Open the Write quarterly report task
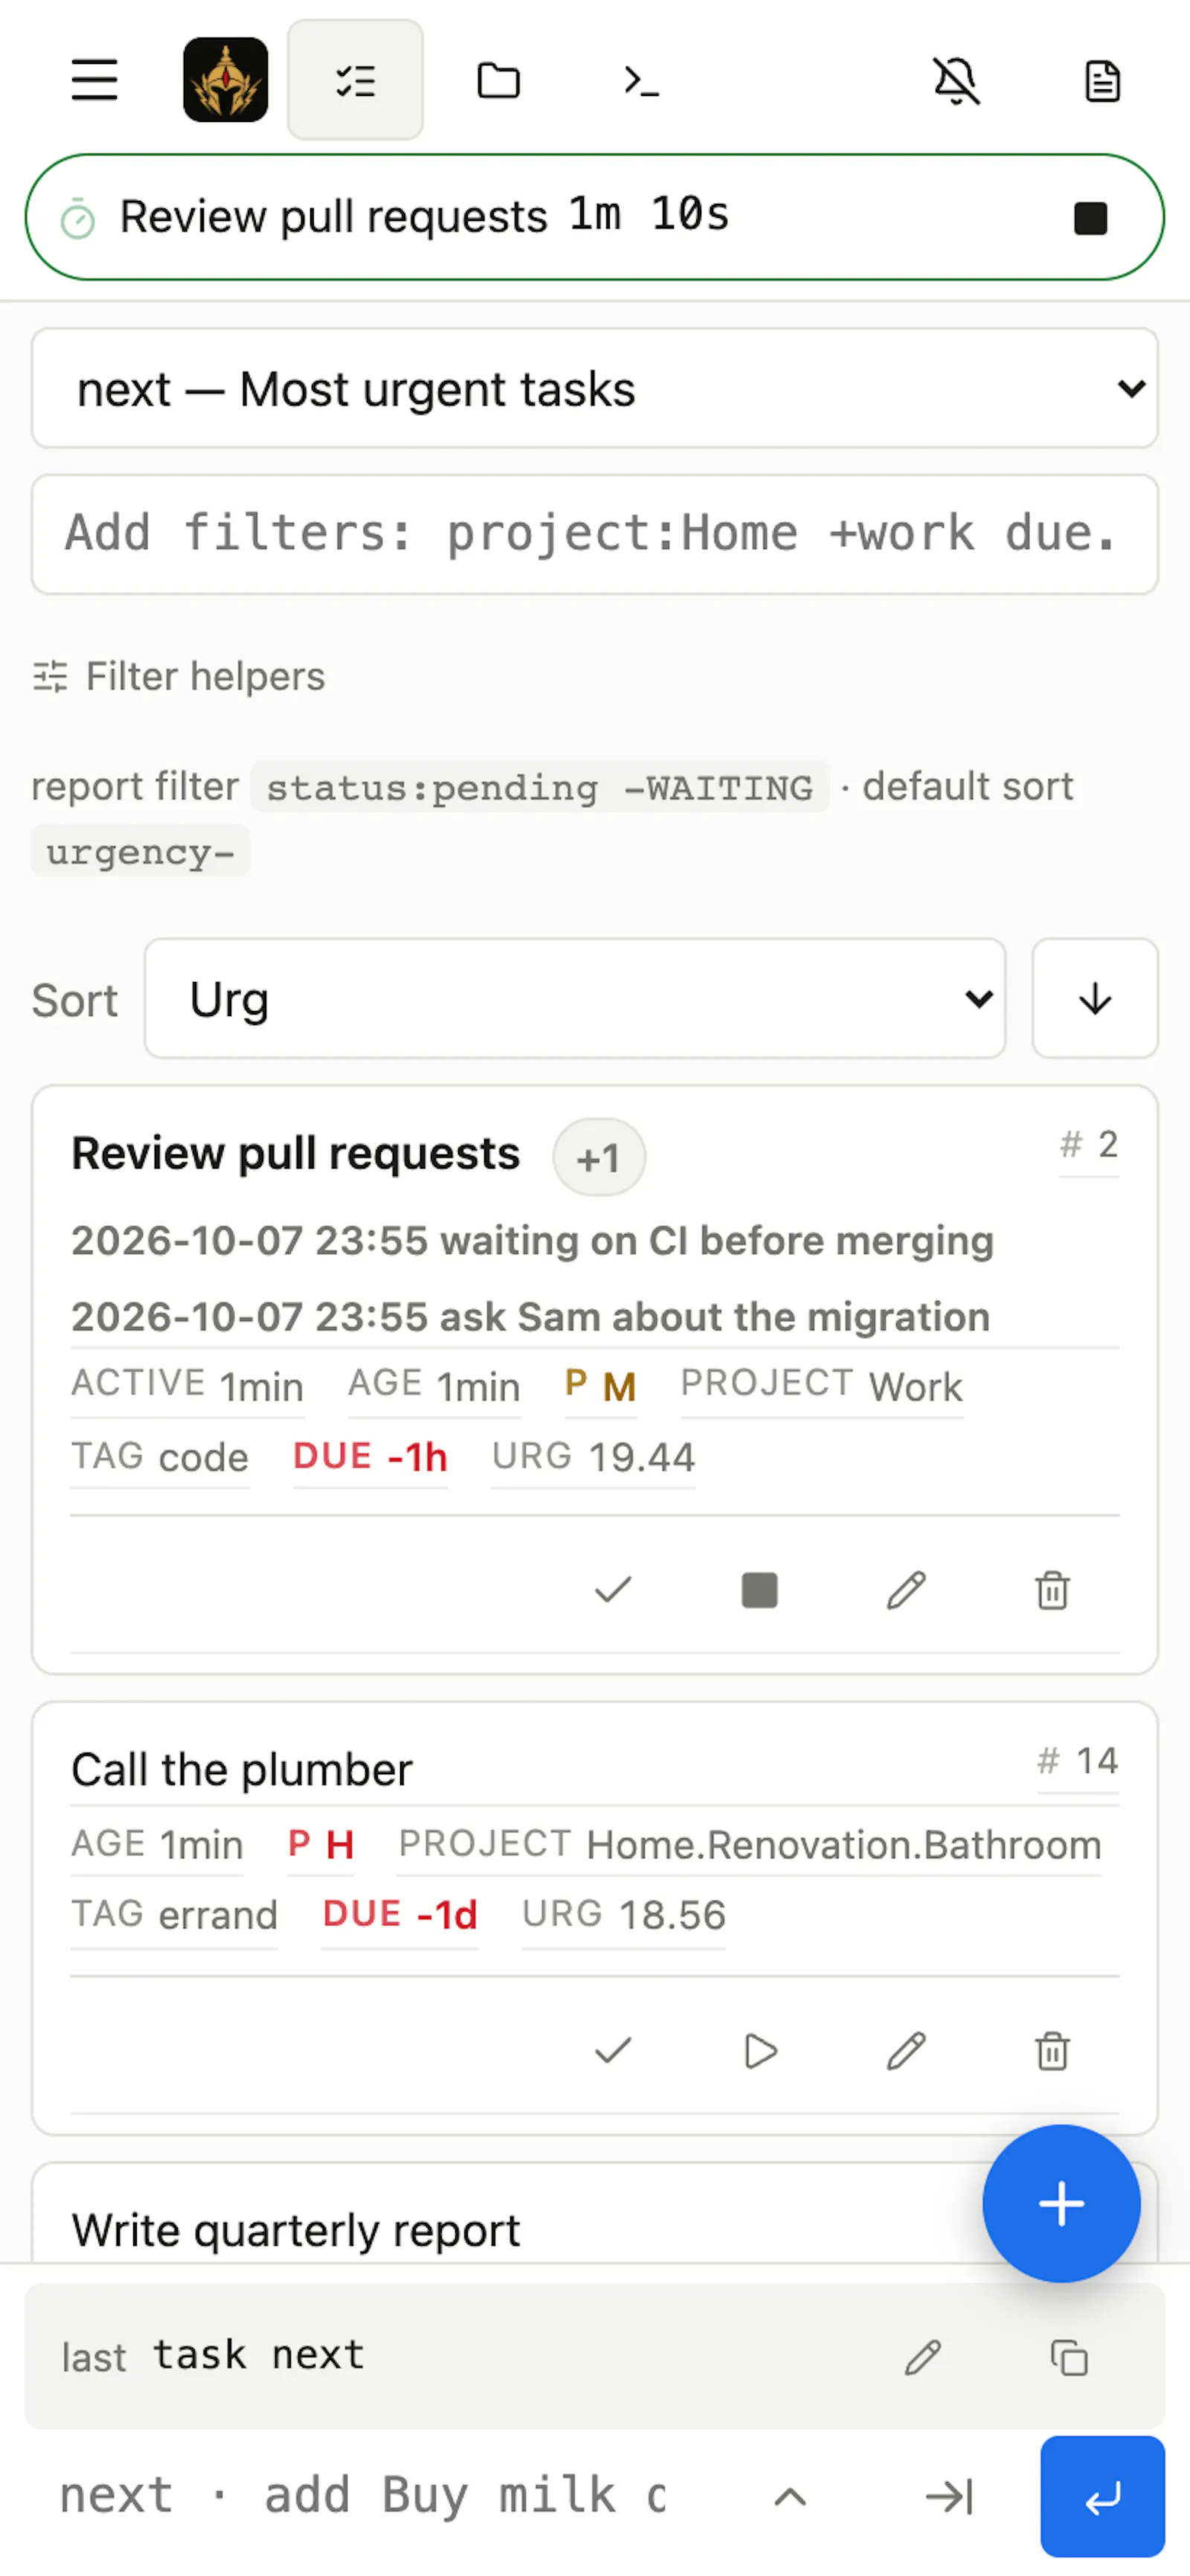This screenshot has height=2576, width=1190. [296, 2230]
